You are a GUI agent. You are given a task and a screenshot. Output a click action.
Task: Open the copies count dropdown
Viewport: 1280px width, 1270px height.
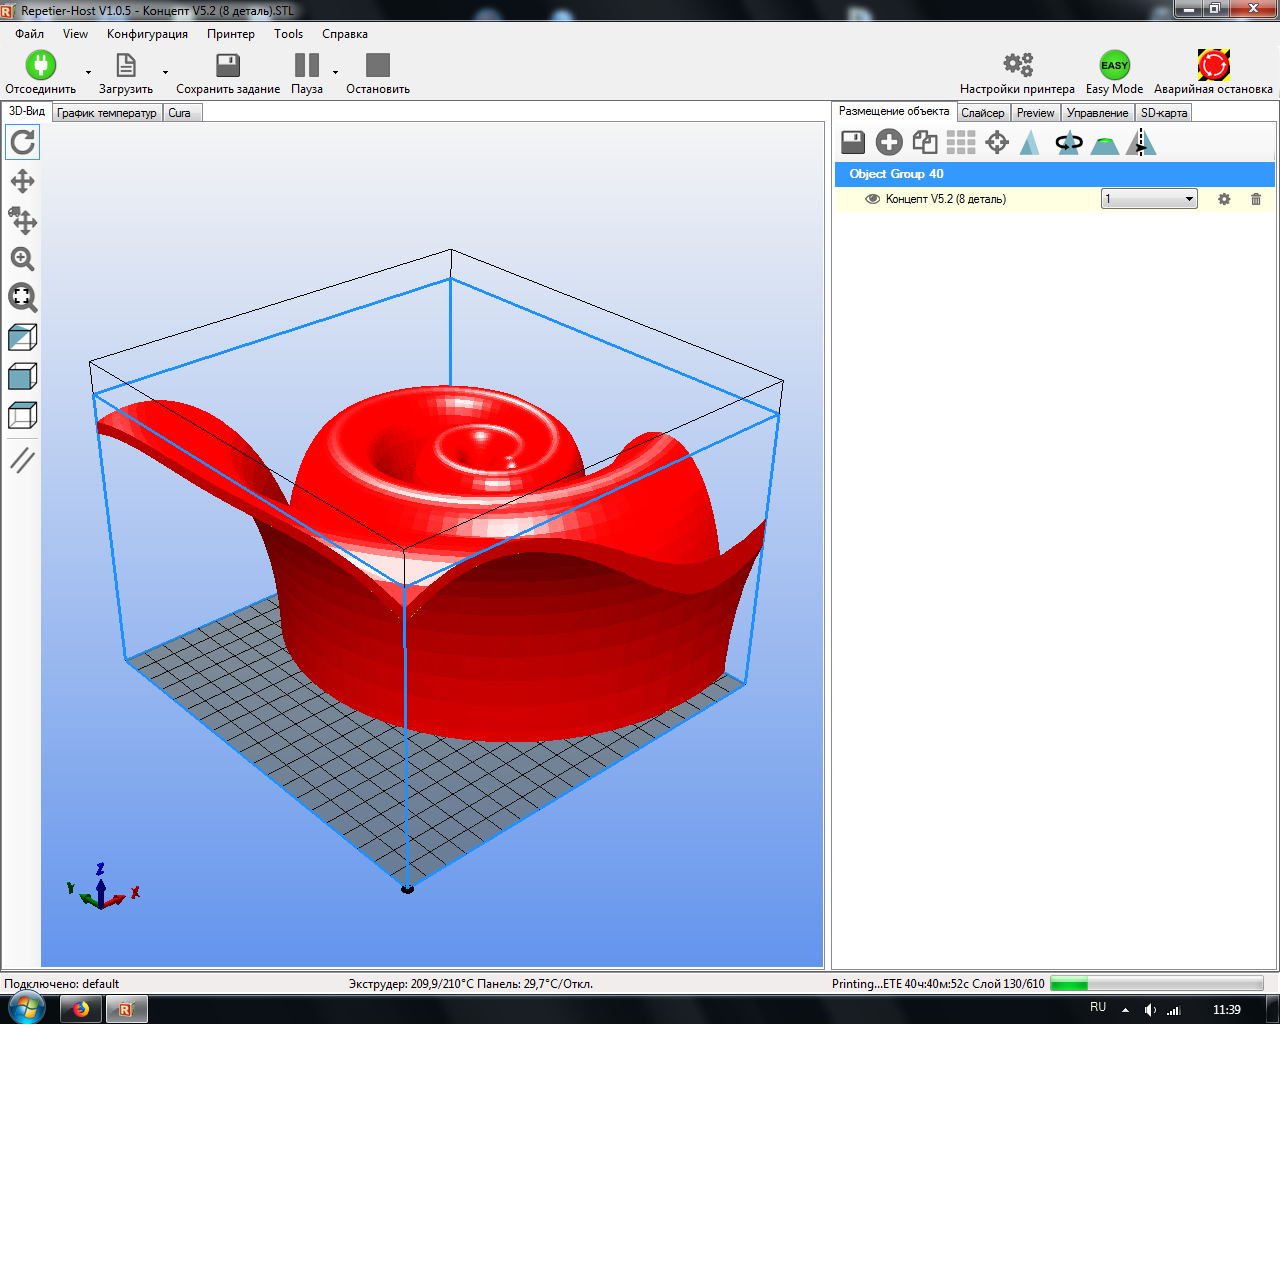1186,198
